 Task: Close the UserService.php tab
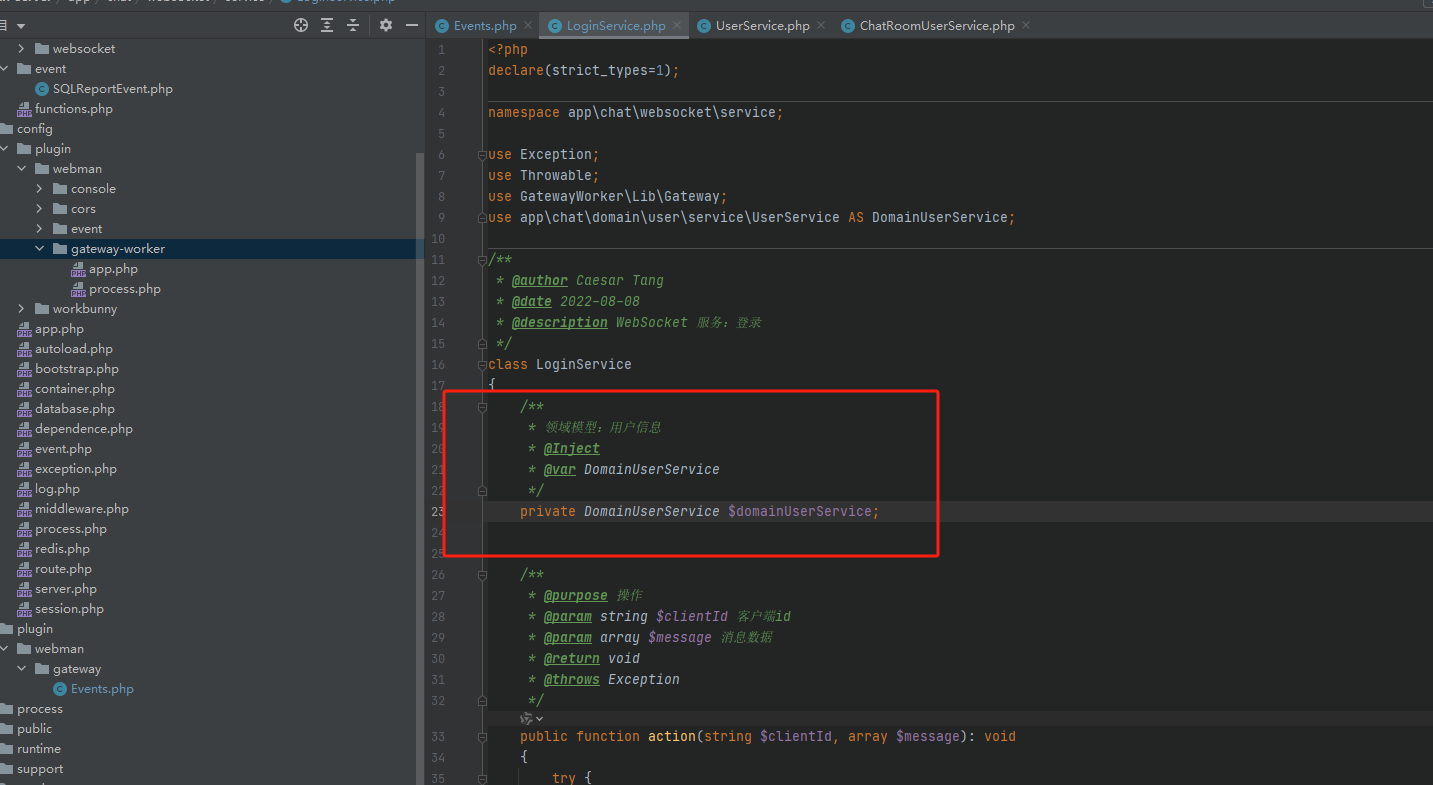[821, 26]
